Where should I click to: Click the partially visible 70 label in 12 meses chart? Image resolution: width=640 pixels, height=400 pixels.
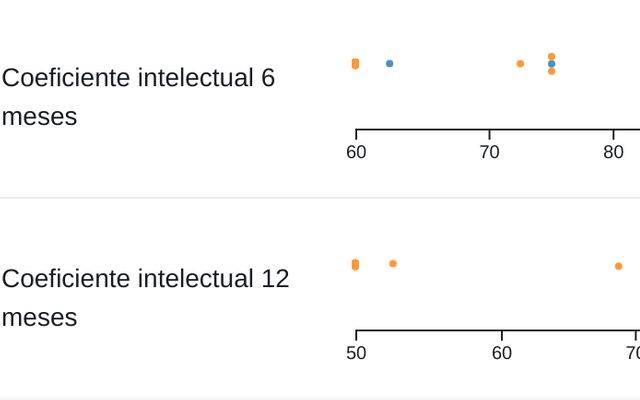(x=632, y=352)
